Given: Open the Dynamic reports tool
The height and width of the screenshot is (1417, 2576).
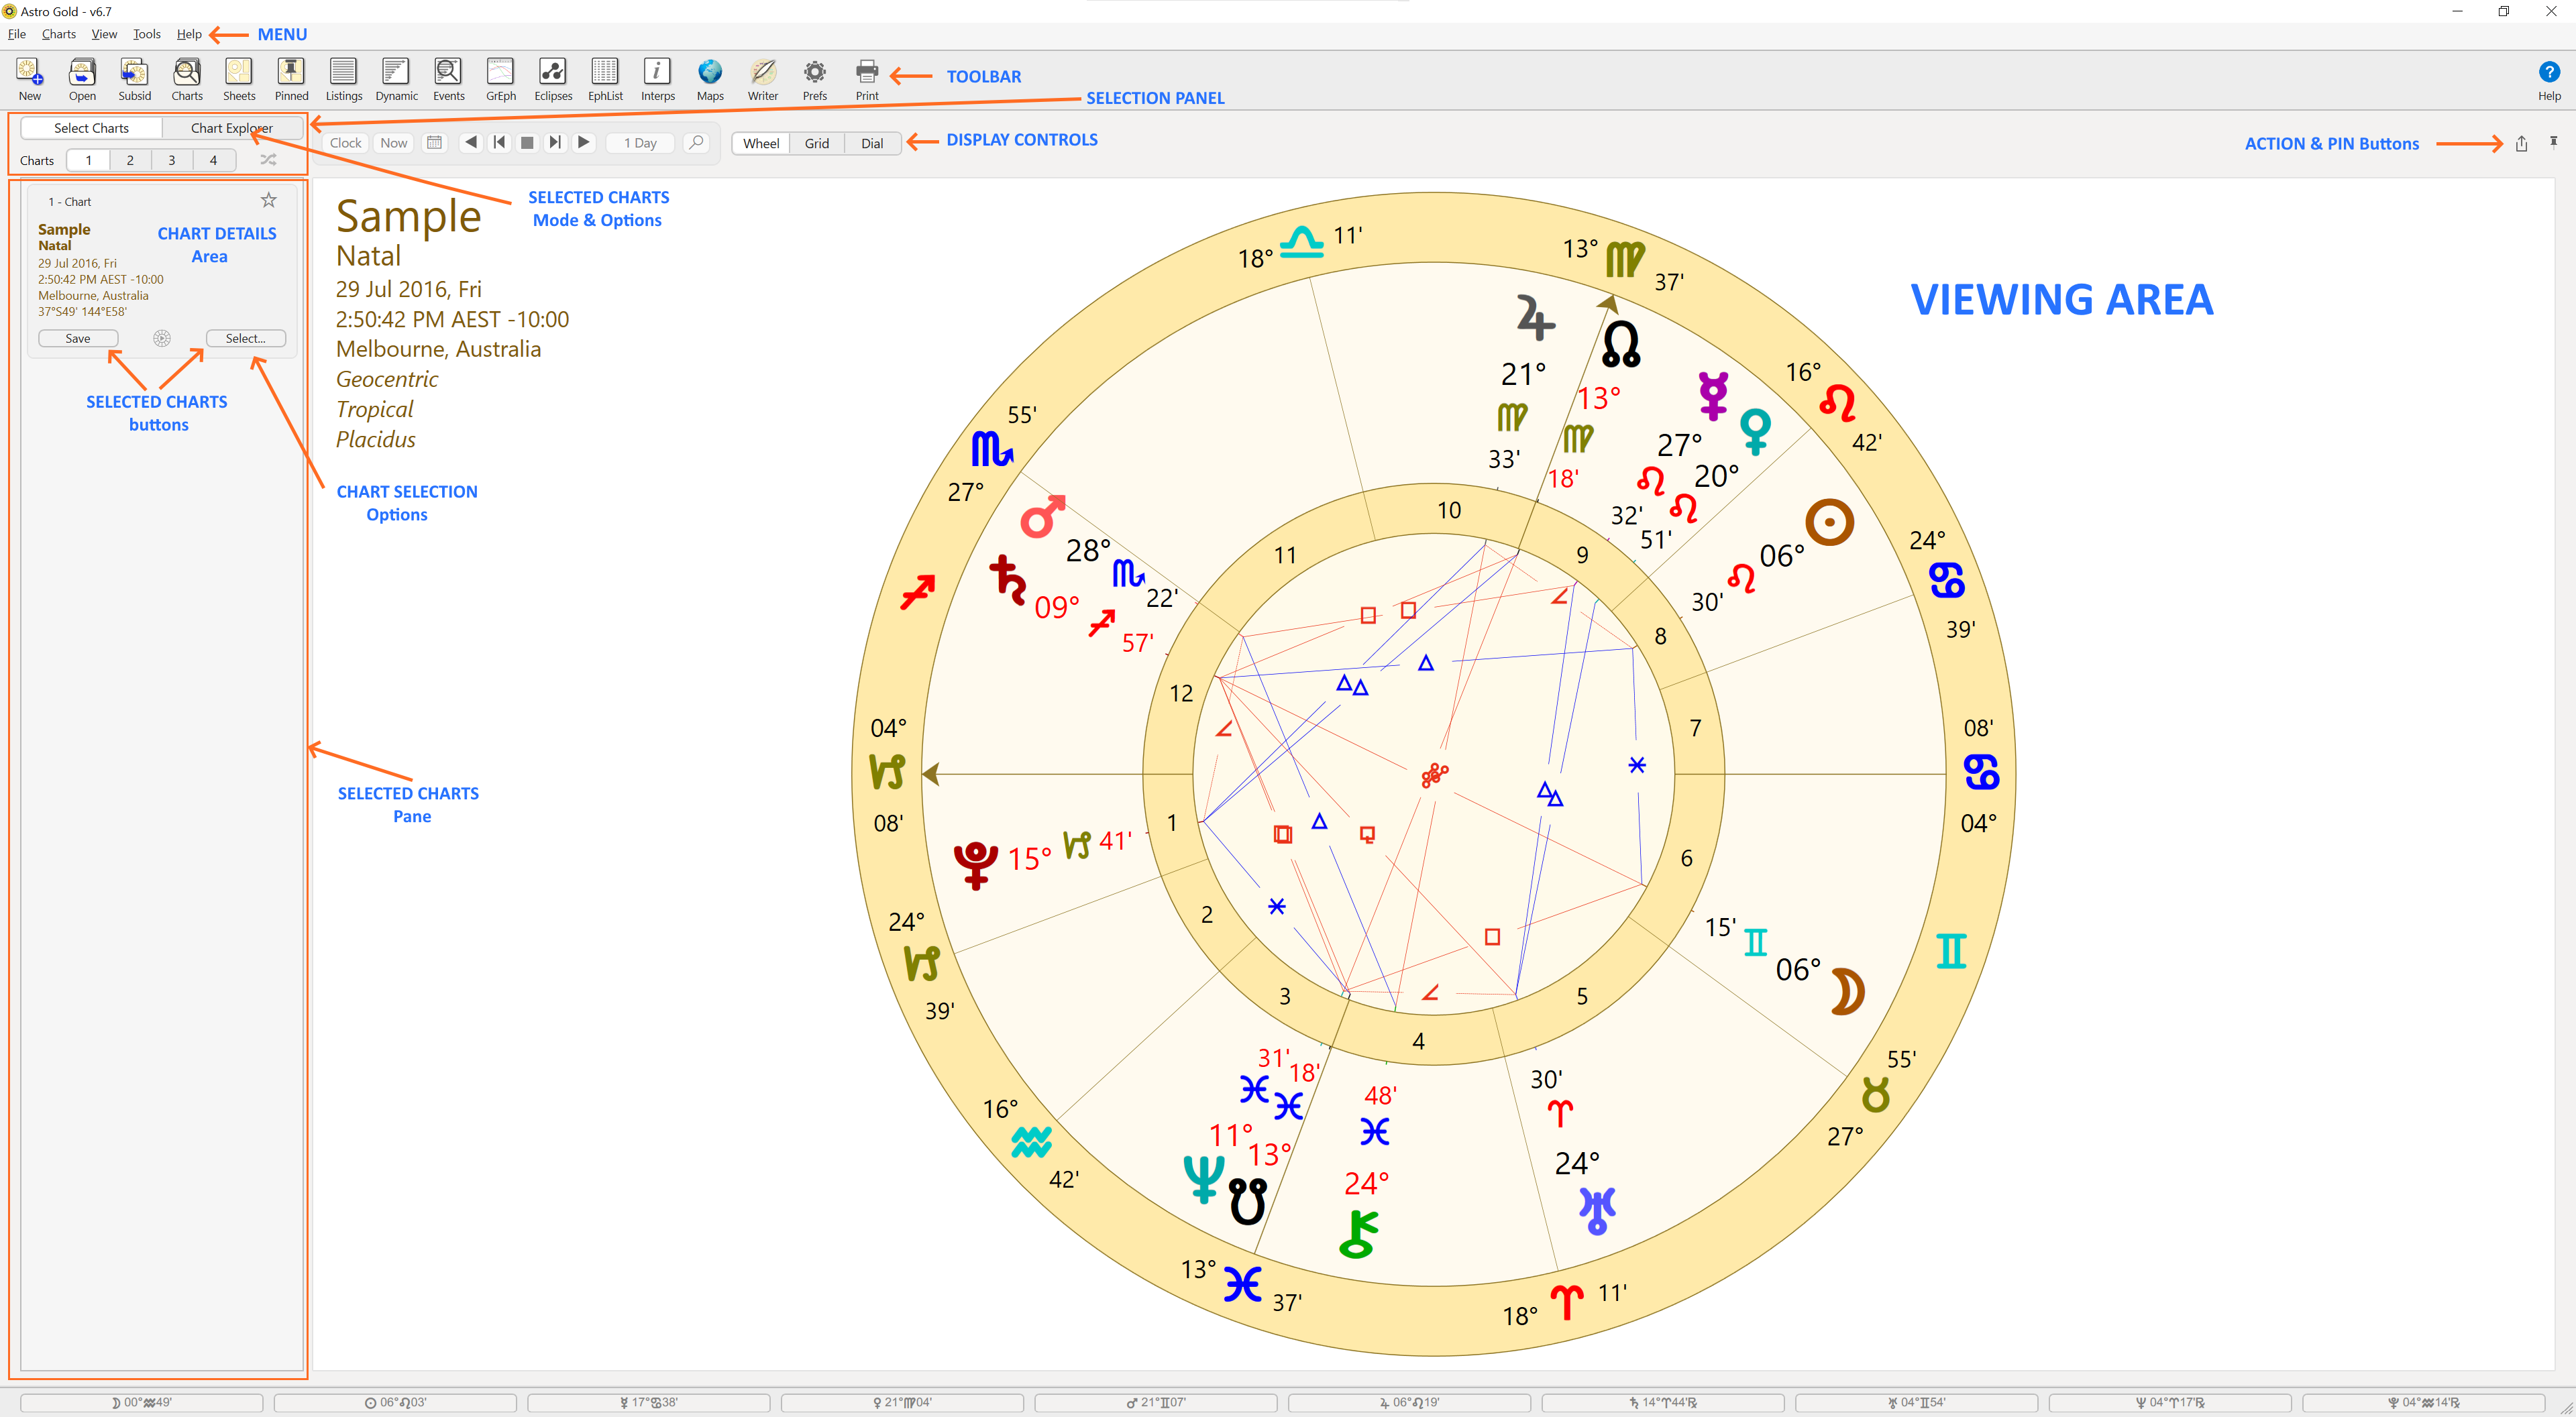Looking at the screenshot, I should [396, 79].
